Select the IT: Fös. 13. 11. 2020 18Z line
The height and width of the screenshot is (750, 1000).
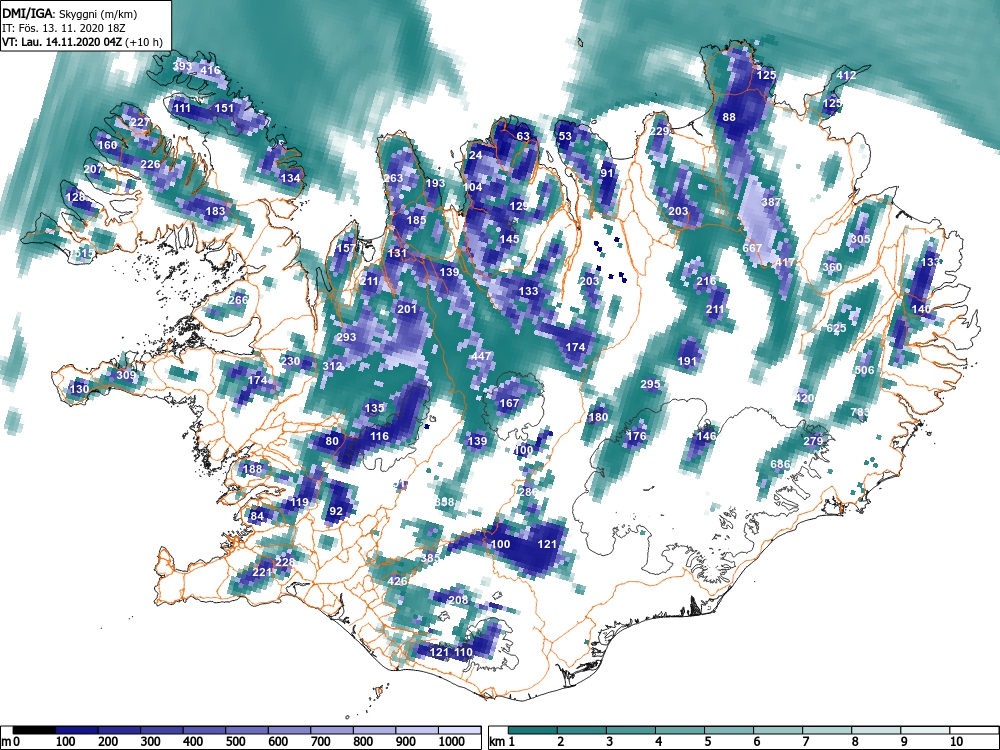coord(62,28)
